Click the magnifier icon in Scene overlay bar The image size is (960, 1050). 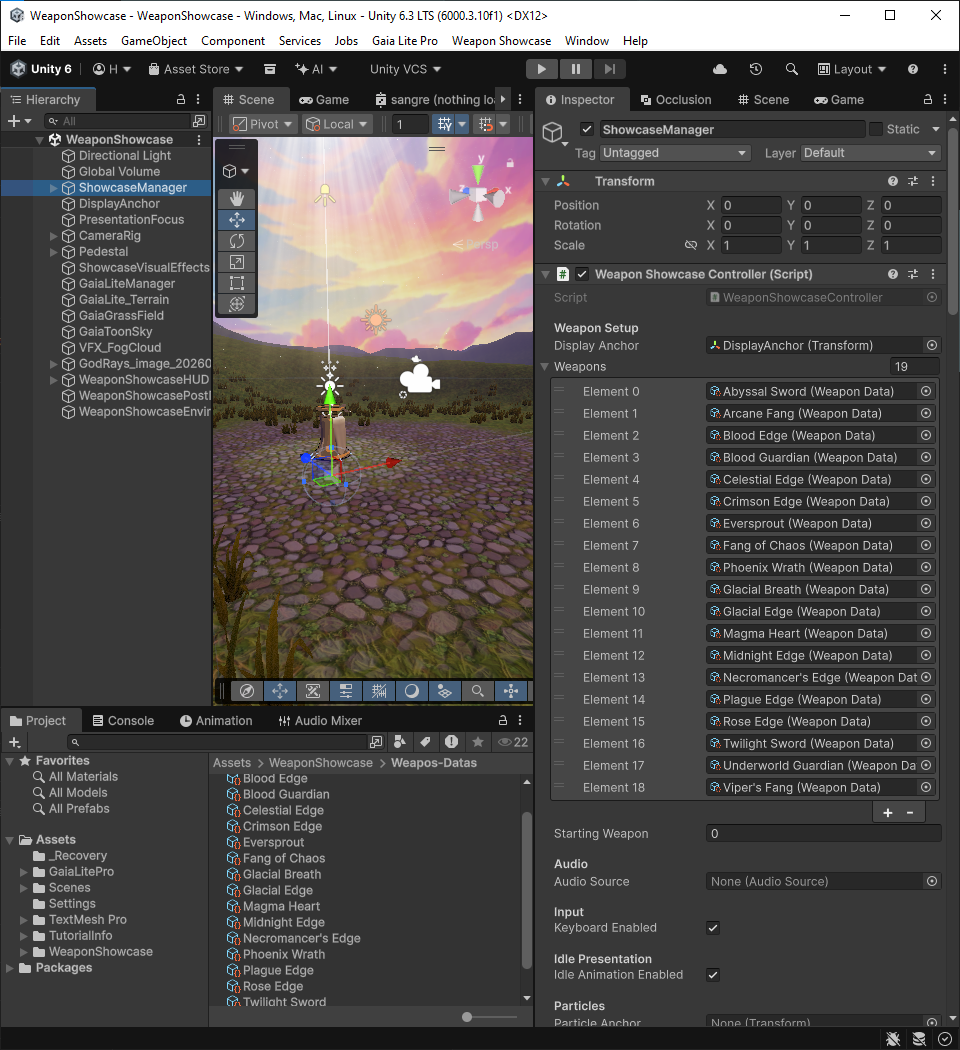tap(477, 691)
